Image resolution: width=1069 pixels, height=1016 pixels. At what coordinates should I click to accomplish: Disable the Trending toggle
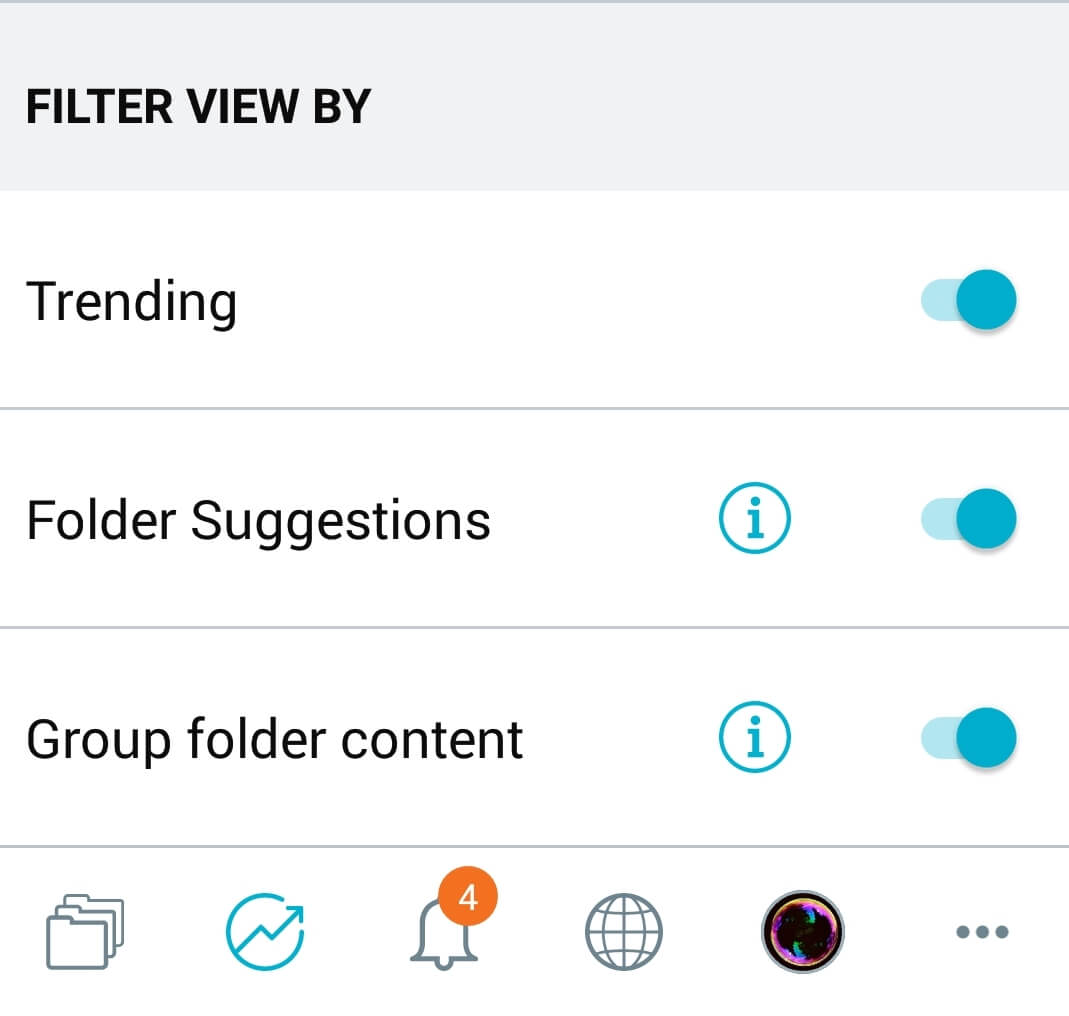(969, 300)
